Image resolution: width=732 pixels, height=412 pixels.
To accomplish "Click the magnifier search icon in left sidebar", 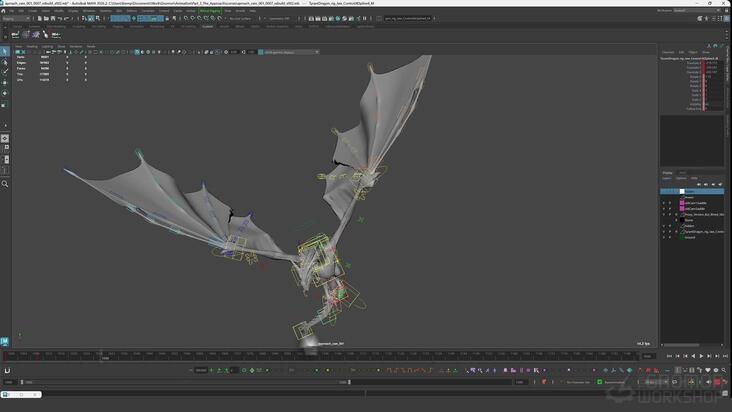I will coord(5,184).
